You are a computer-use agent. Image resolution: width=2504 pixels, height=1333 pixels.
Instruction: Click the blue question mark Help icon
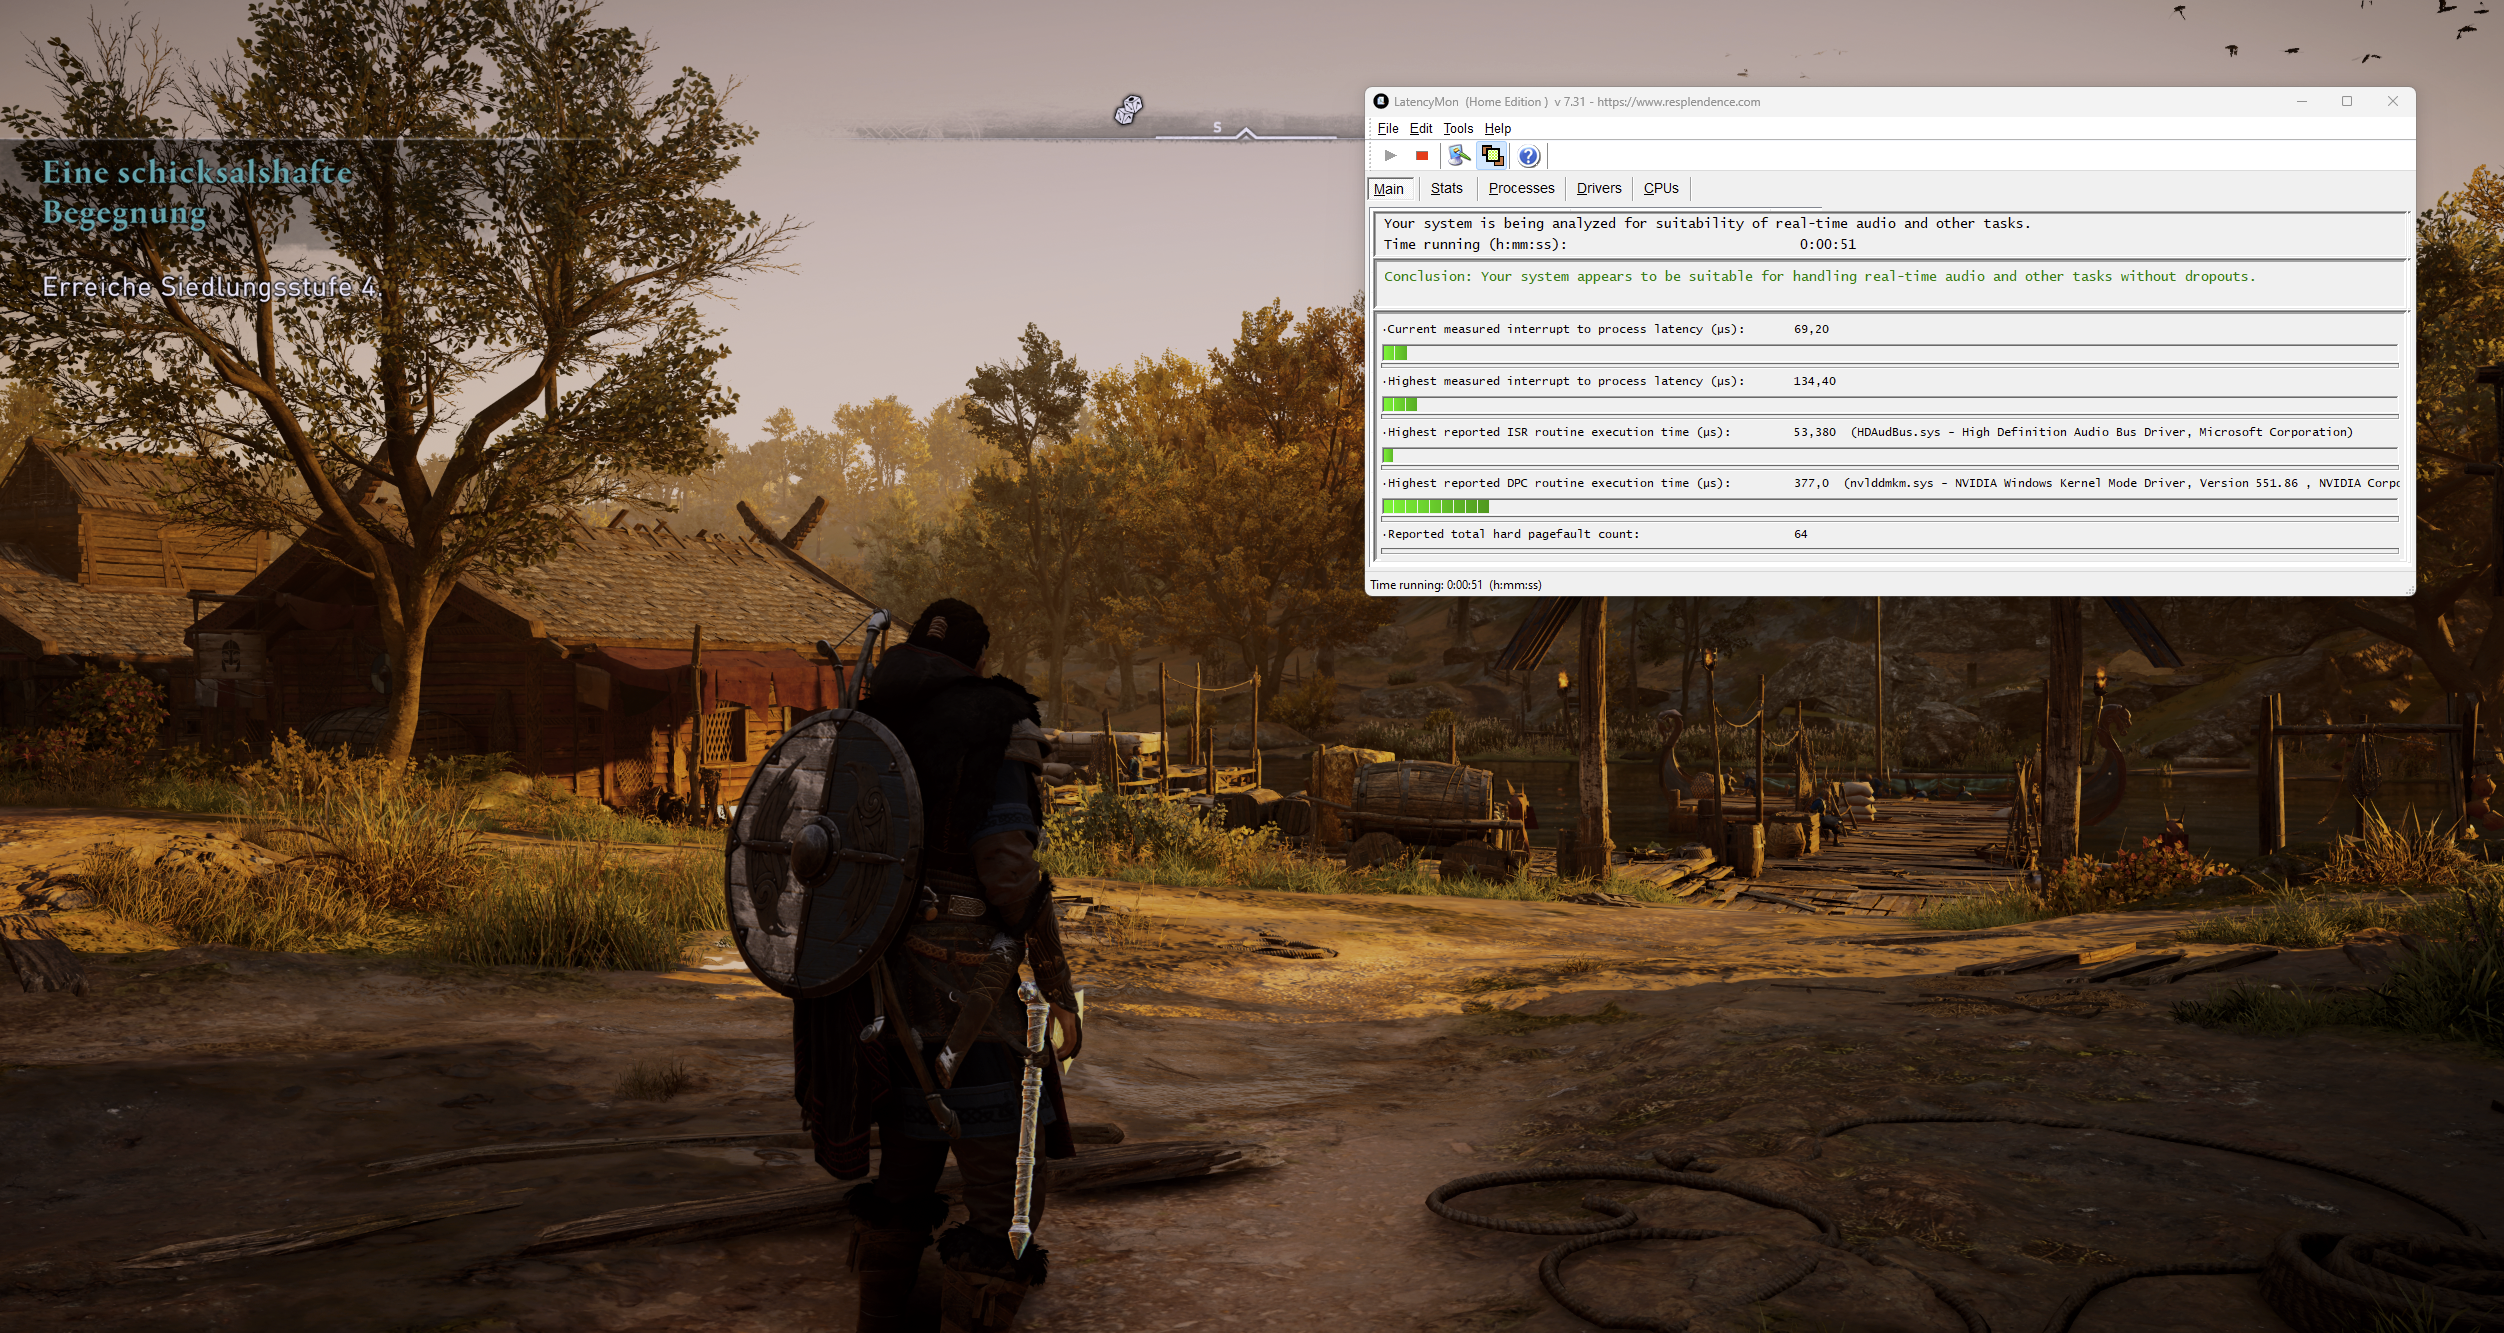[1528, 156]
